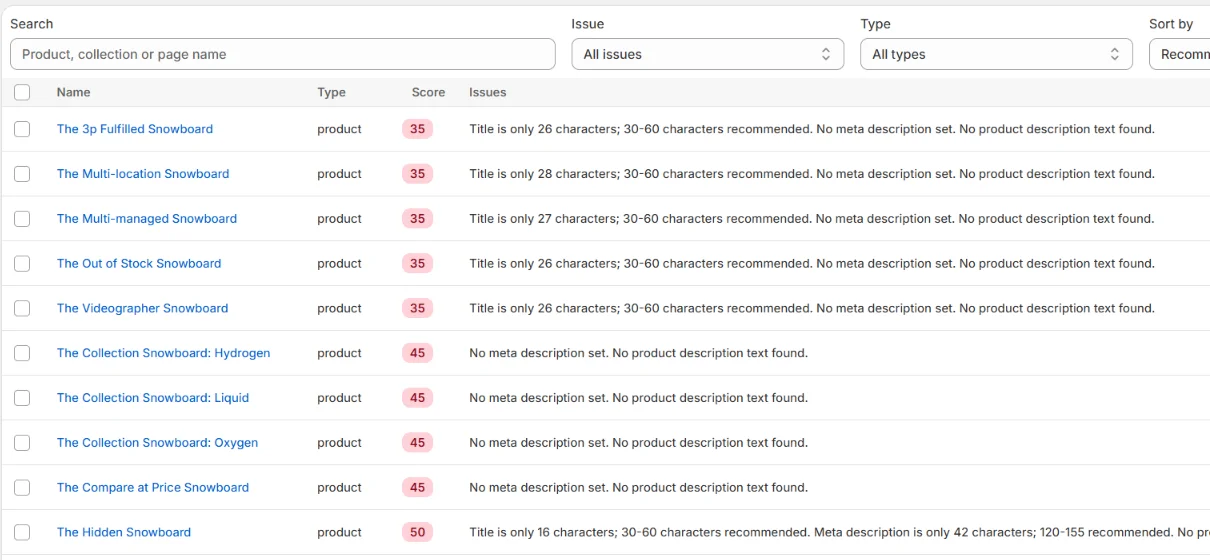
Task: Check the Out of Stock Snowboard checkbox
Action: 22,264
